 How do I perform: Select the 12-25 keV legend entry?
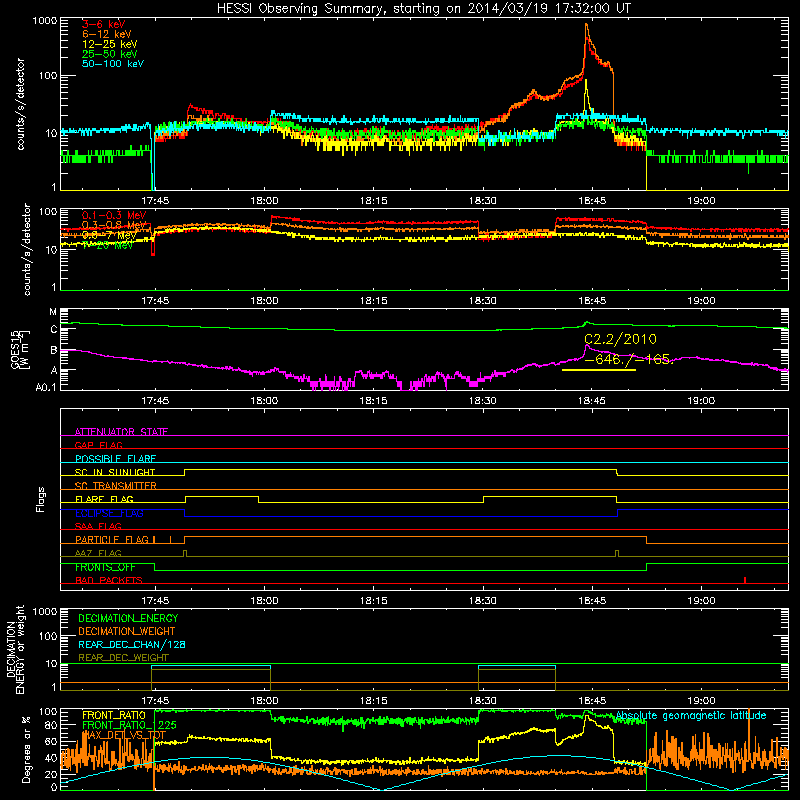click(x=110, y=44)
